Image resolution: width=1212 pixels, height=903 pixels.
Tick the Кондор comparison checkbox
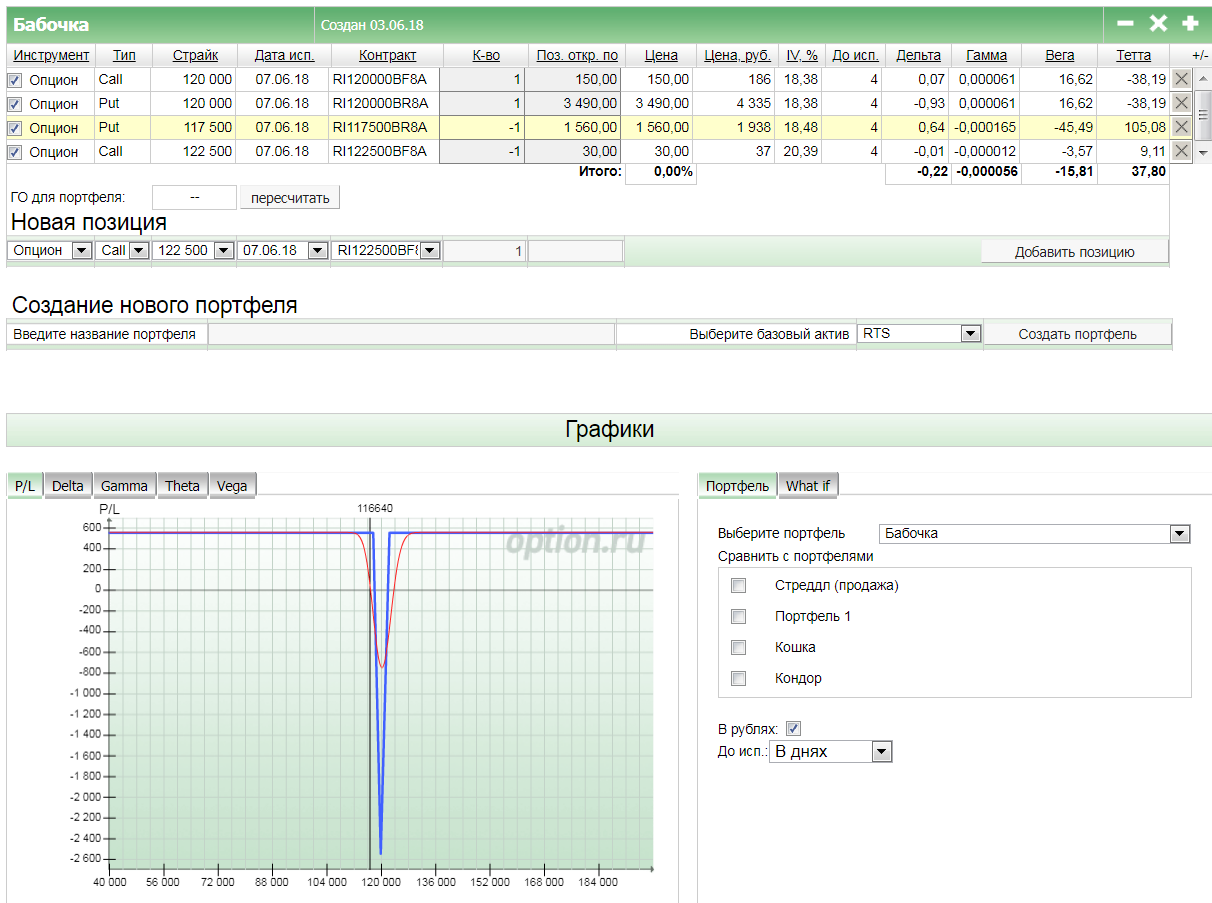(x=739, y=679)
